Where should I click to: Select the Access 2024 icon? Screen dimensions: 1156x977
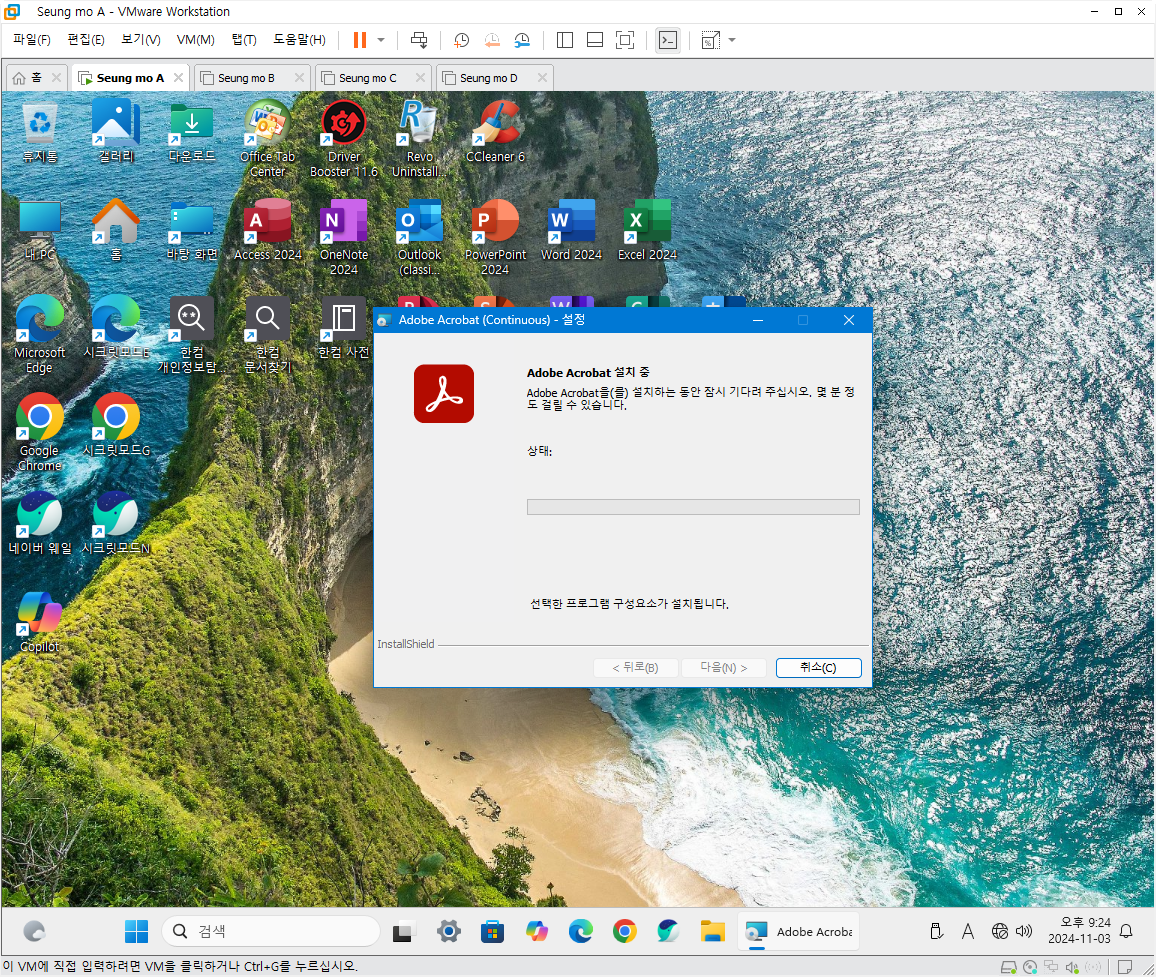click(x=268, y=230)
